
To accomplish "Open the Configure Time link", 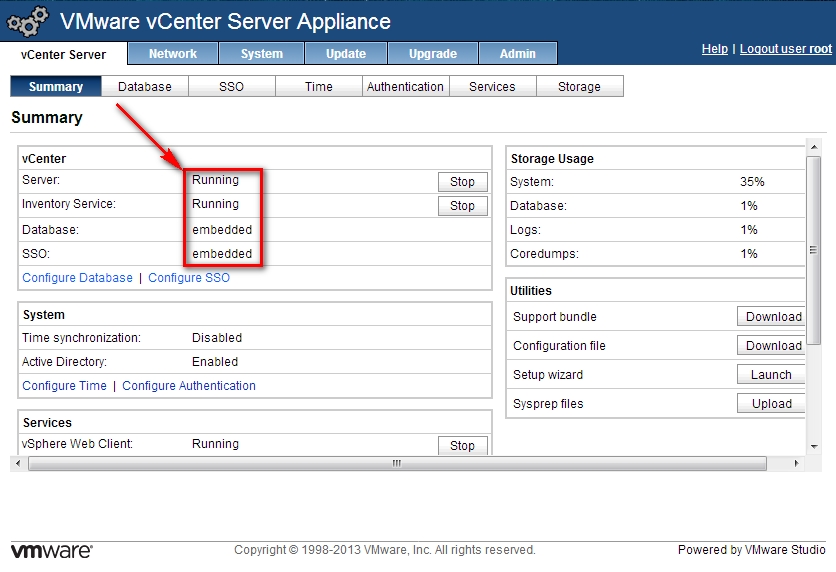I will click(65, 385).
